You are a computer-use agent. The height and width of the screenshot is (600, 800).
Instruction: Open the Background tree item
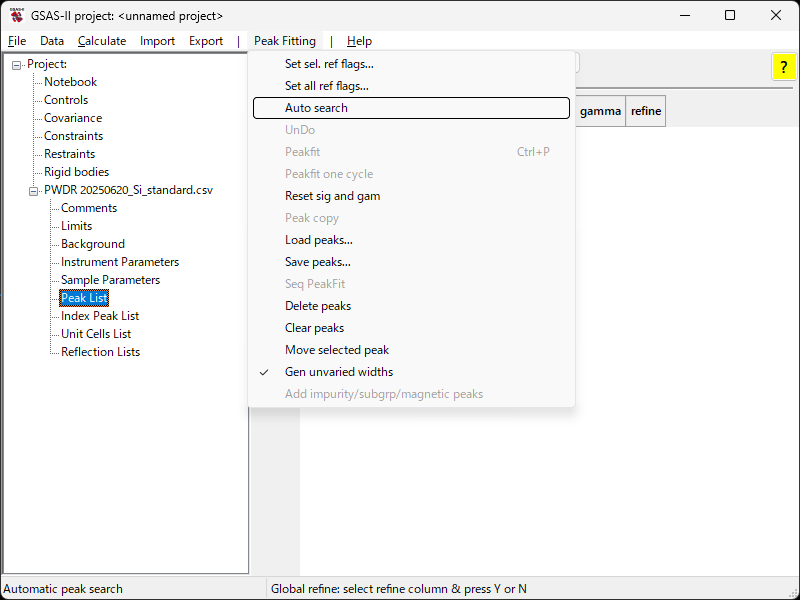93,244
